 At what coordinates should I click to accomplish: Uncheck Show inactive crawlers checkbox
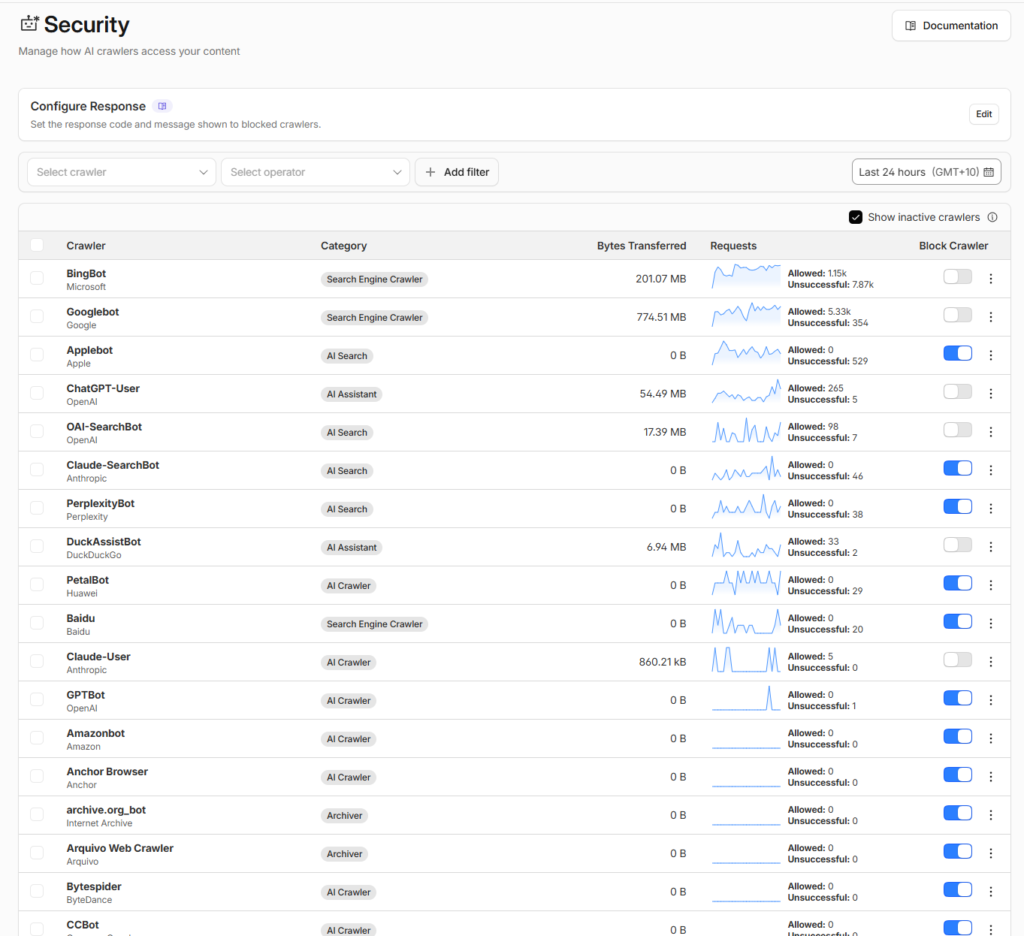[x=856, y=218]
